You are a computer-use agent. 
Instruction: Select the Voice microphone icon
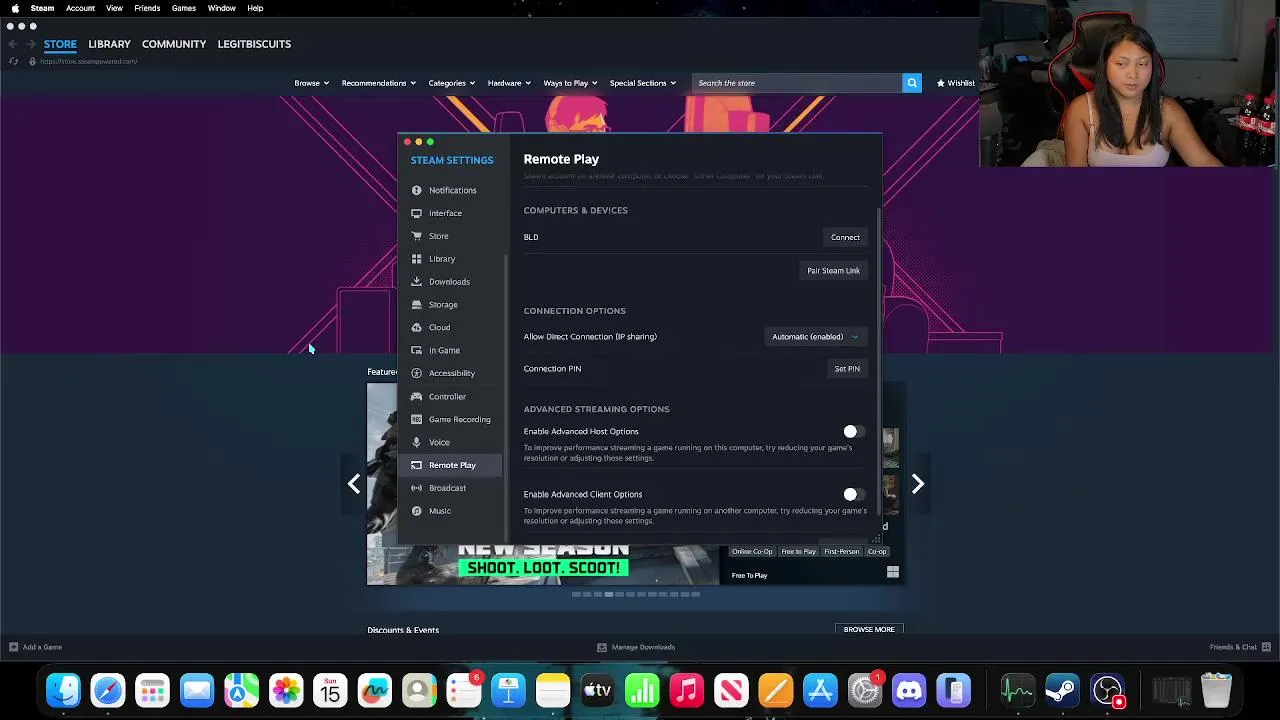click(x=416, y=442)
